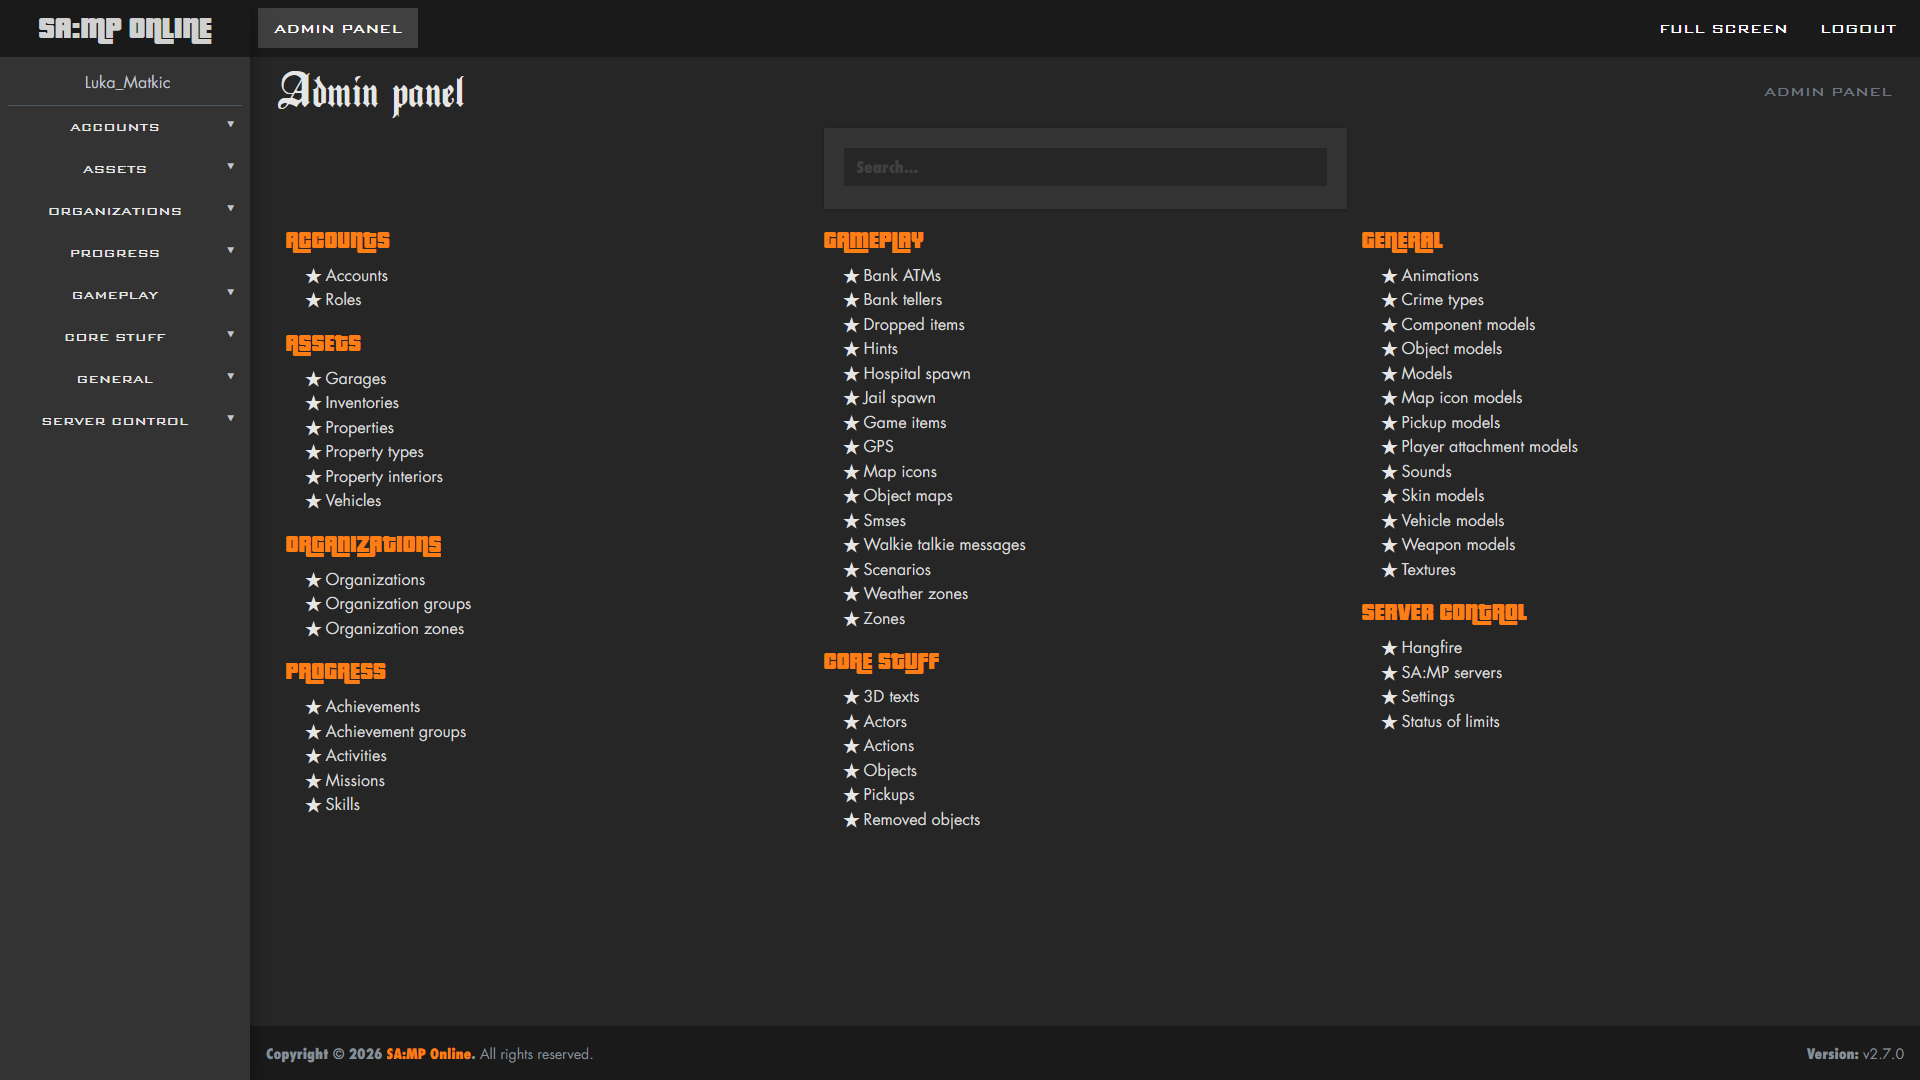The height and width of the screenshot is (1080, 1920).
Task: Expand the Gameplay sidebar menu arrow
Action: click(231, 293)
